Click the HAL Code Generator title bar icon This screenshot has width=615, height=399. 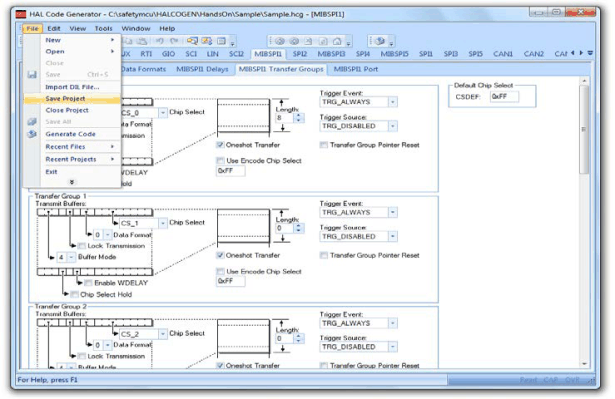21,15
